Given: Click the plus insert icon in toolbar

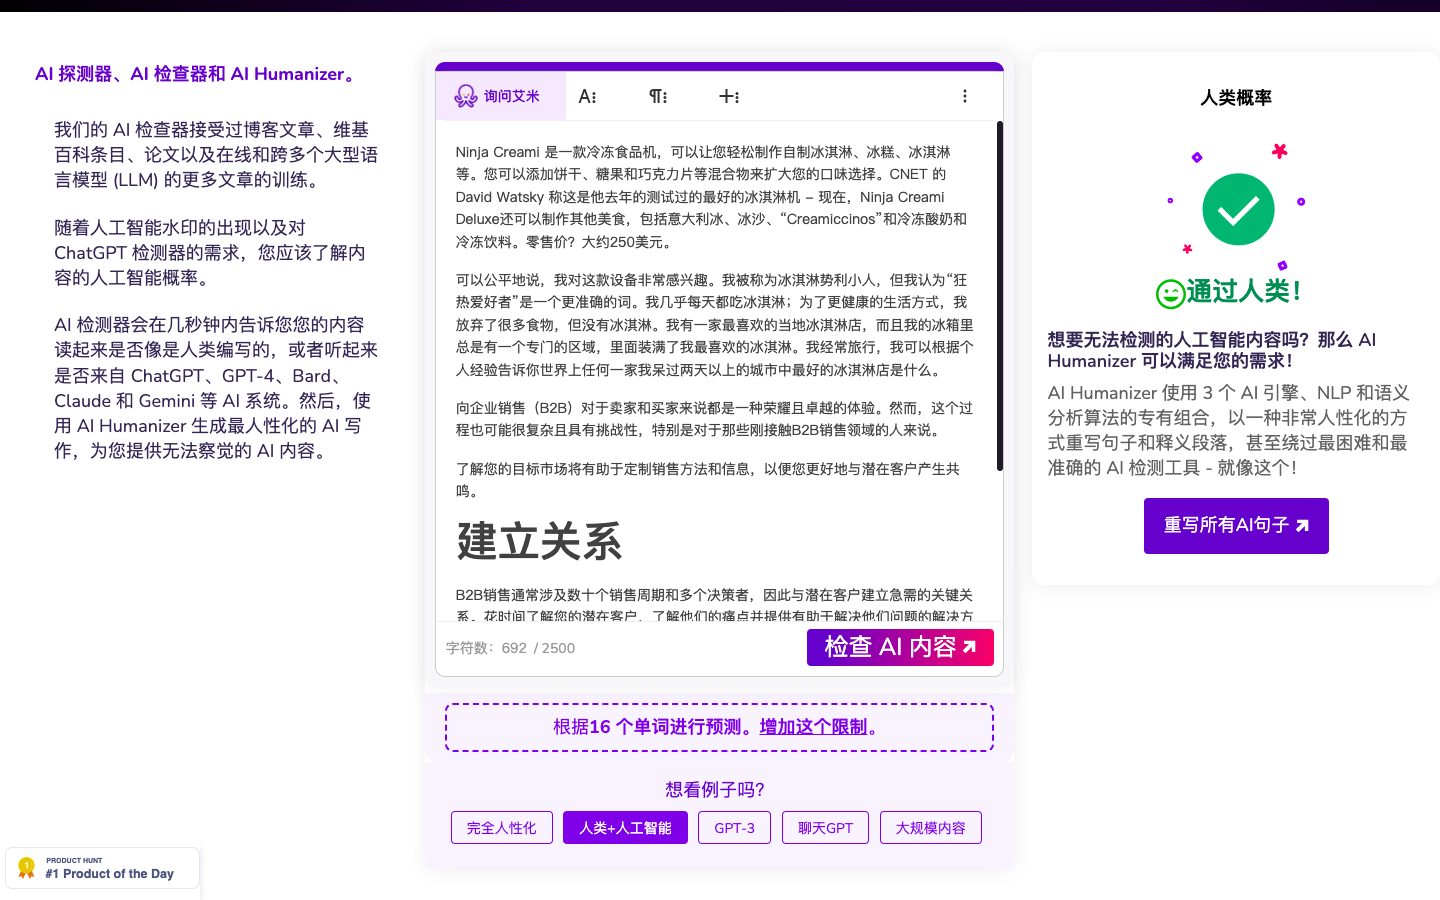Looking at the screenshot, I should (727, 96).
